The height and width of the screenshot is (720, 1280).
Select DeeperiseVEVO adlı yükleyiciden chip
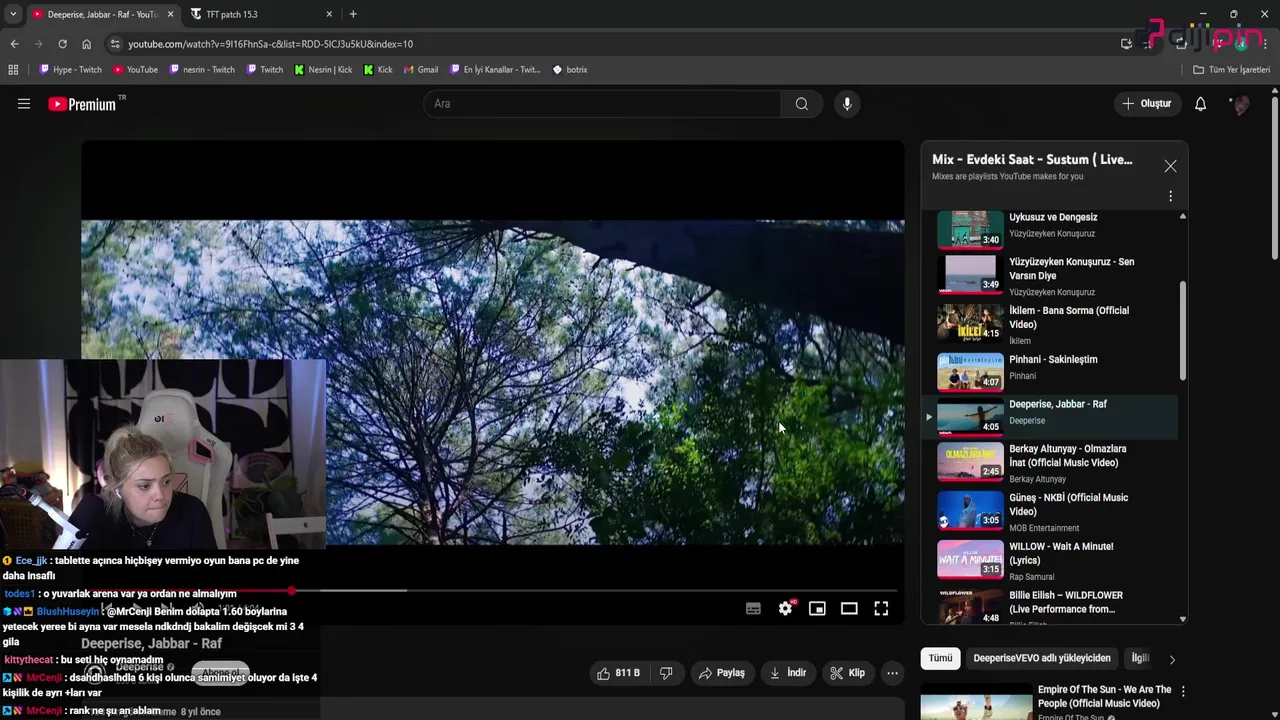(x=1042, y=658)
